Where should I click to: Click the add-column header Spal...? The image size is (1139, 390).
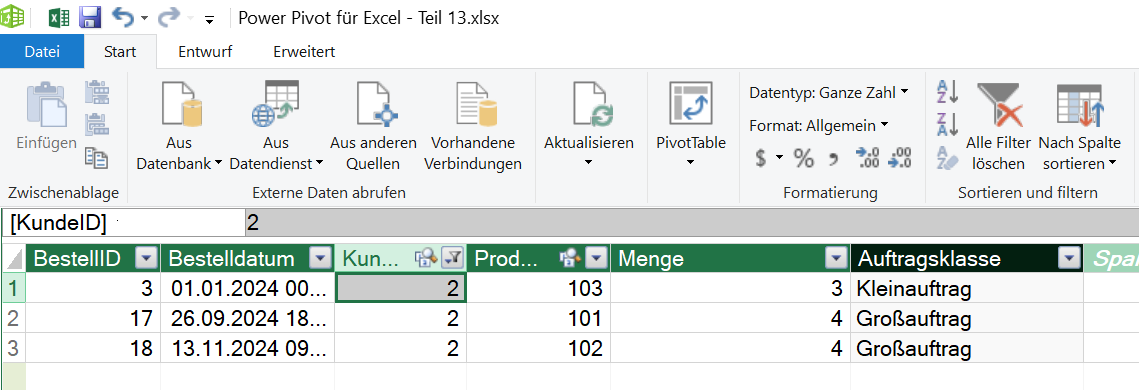[1111, 259]
